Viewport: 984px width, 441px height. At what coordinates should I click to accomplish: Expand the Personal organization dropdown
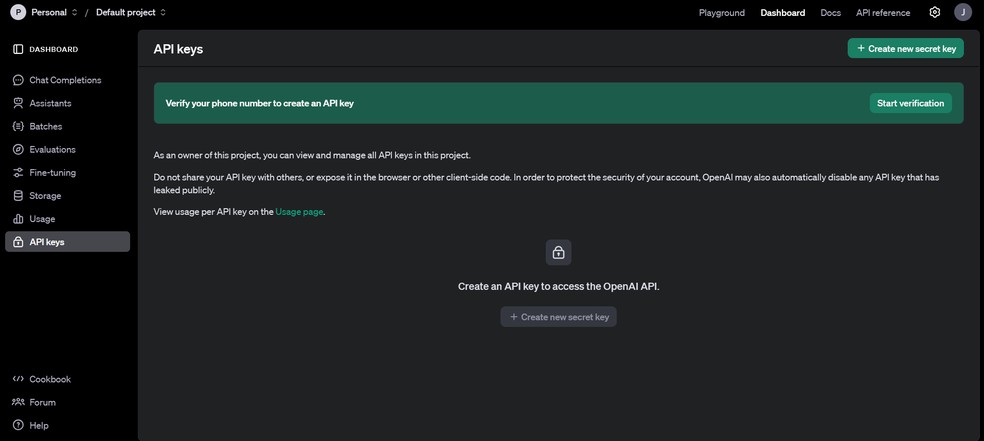point(45,12)
